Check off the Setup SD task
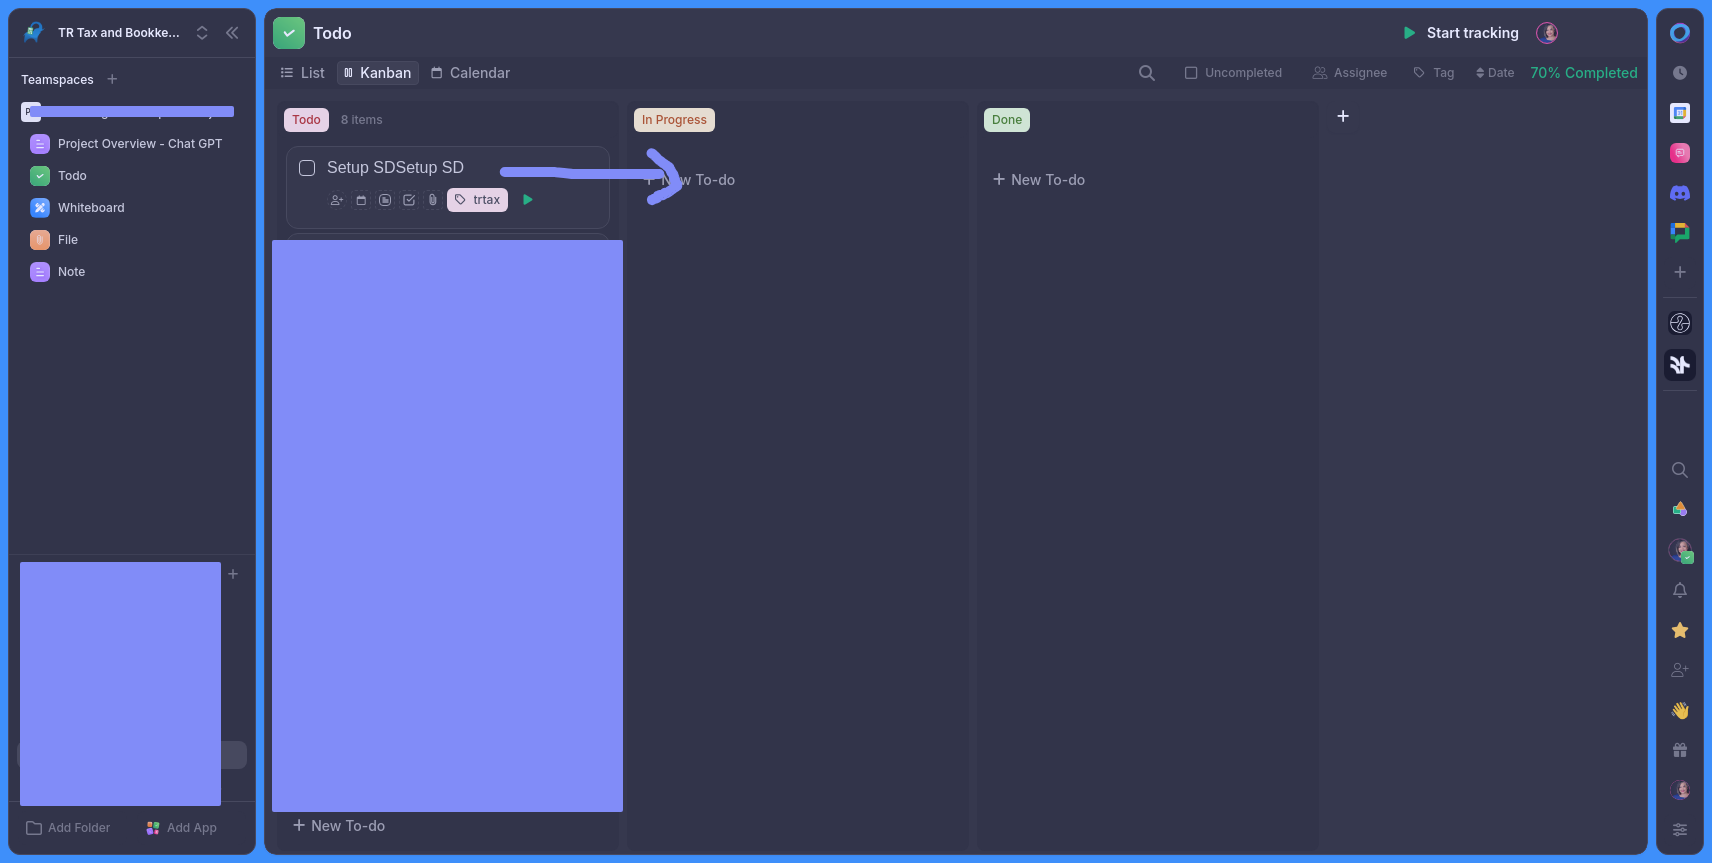Image resolution: width=1712 pixels, height=863 pixels. pyautogui.click(x=307, y=168)
